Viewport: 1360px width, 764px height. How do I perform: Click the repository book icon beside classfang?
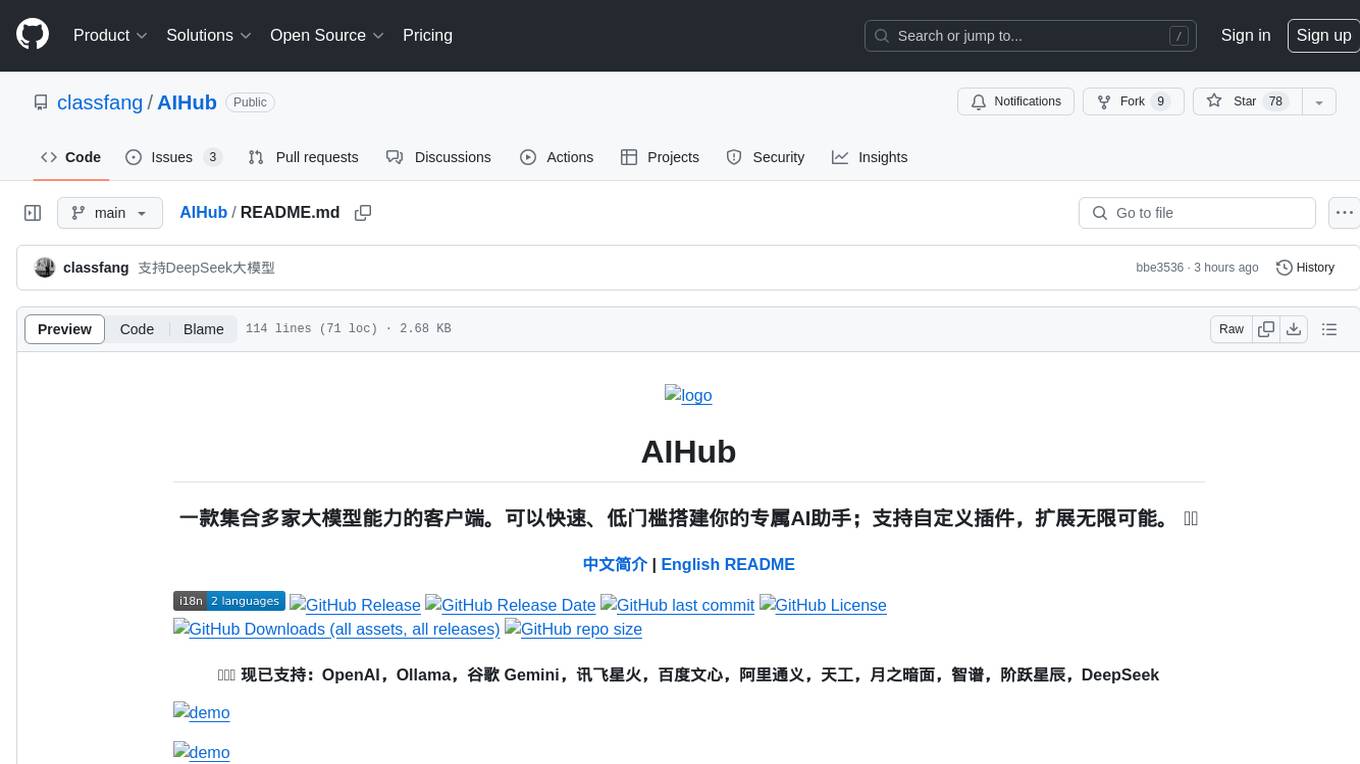40,102
